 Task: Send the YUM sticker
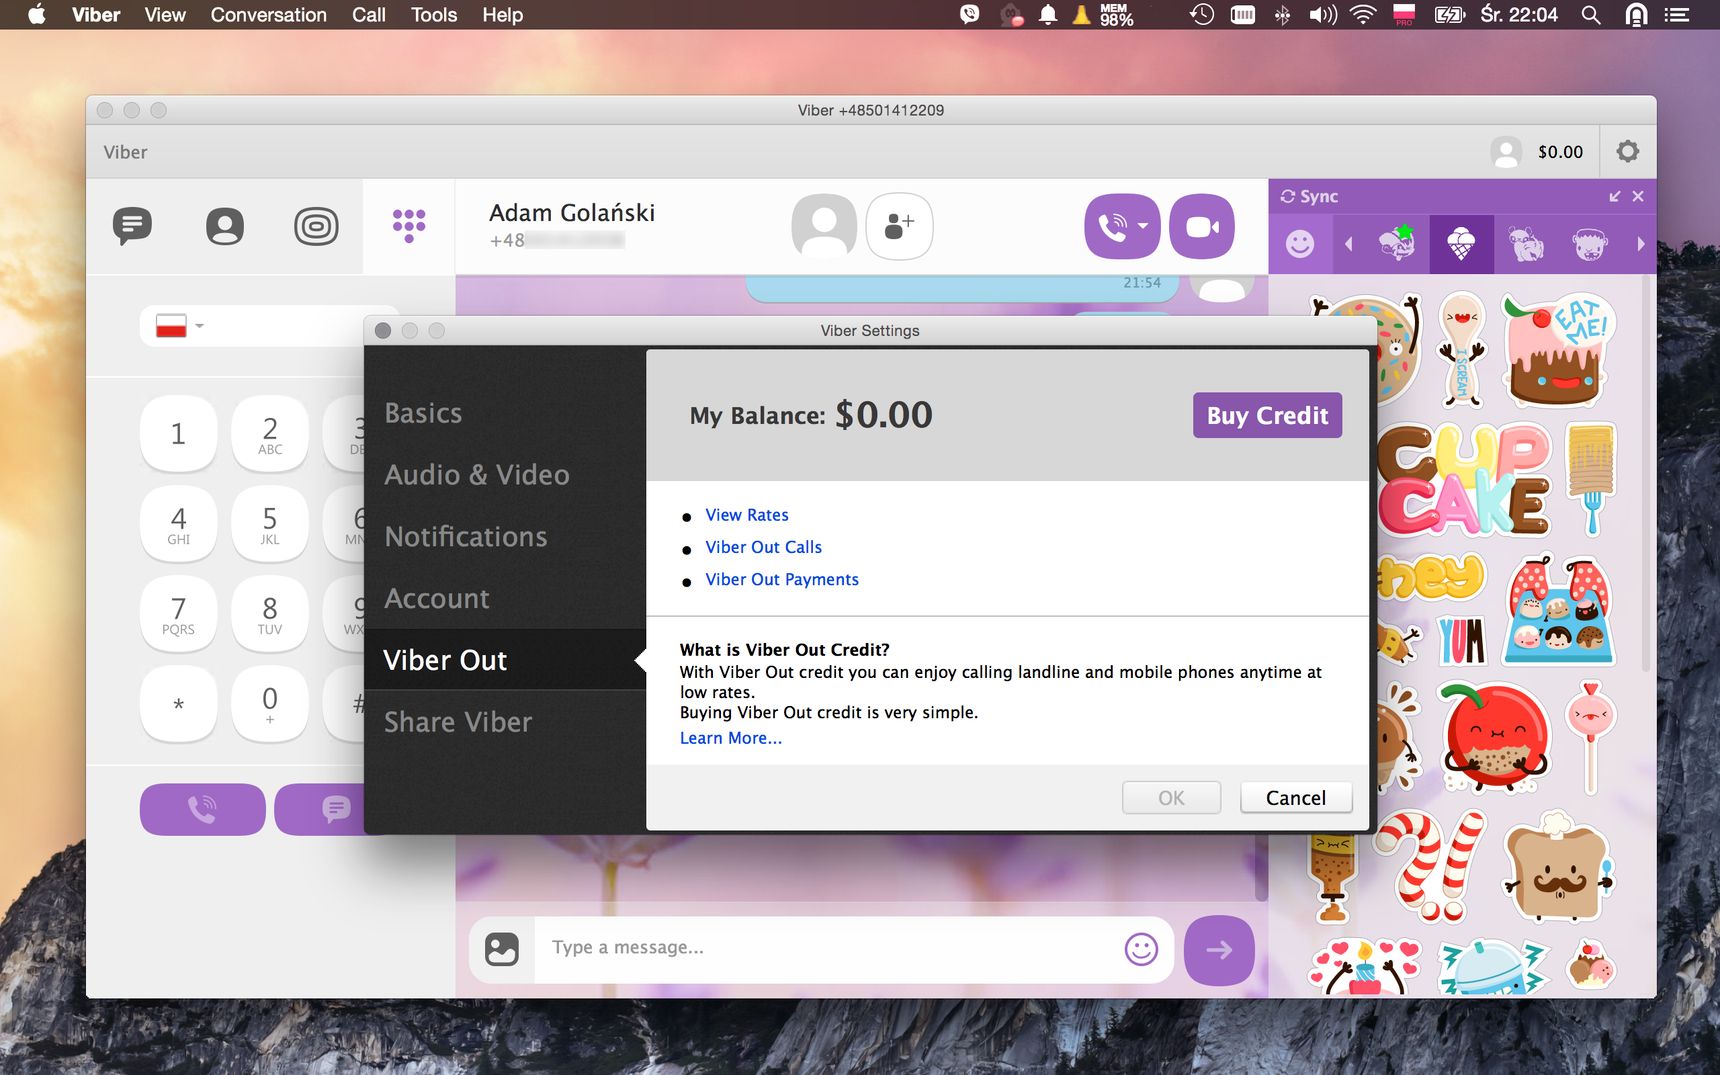click(1462, 641)
